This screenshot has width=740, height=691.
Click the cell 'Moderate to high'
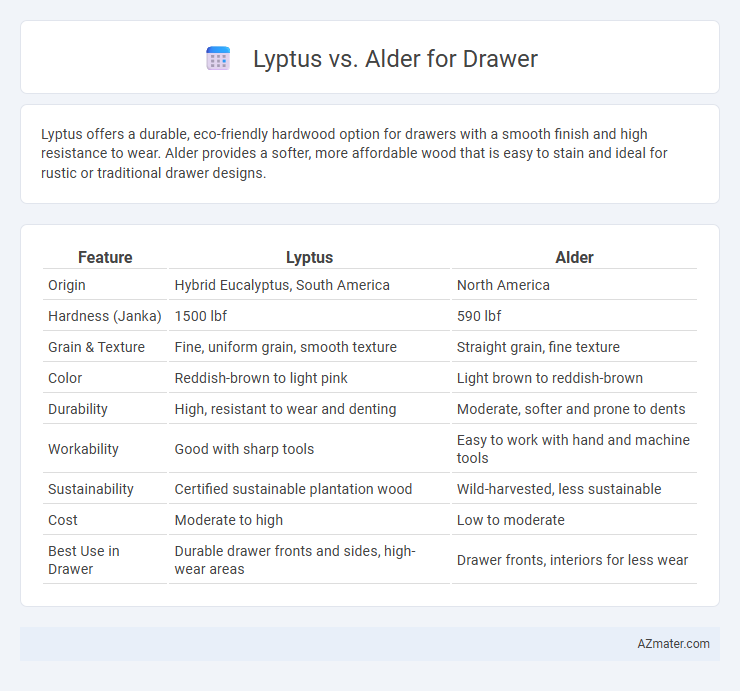(x=229, y=520)
